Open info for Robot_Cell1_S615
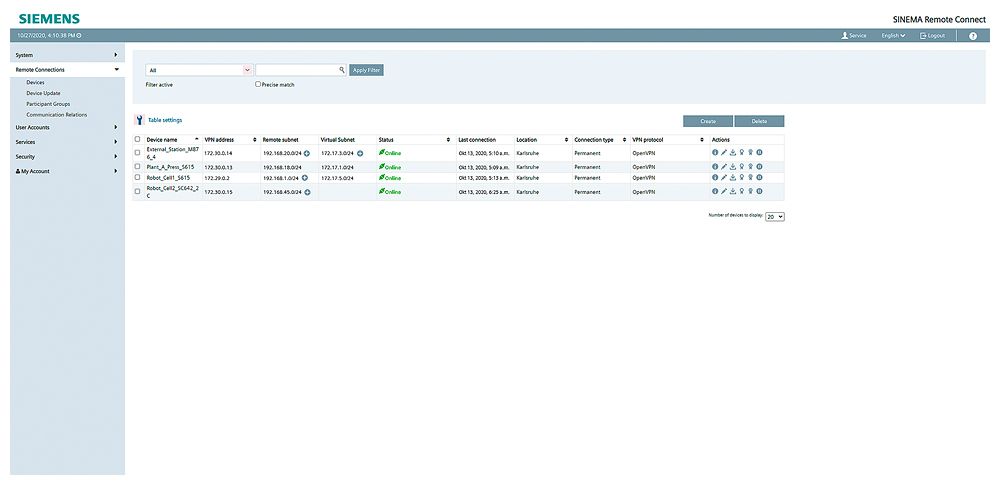Viewport: 1000px width, 485px height. tap(715, 177)
